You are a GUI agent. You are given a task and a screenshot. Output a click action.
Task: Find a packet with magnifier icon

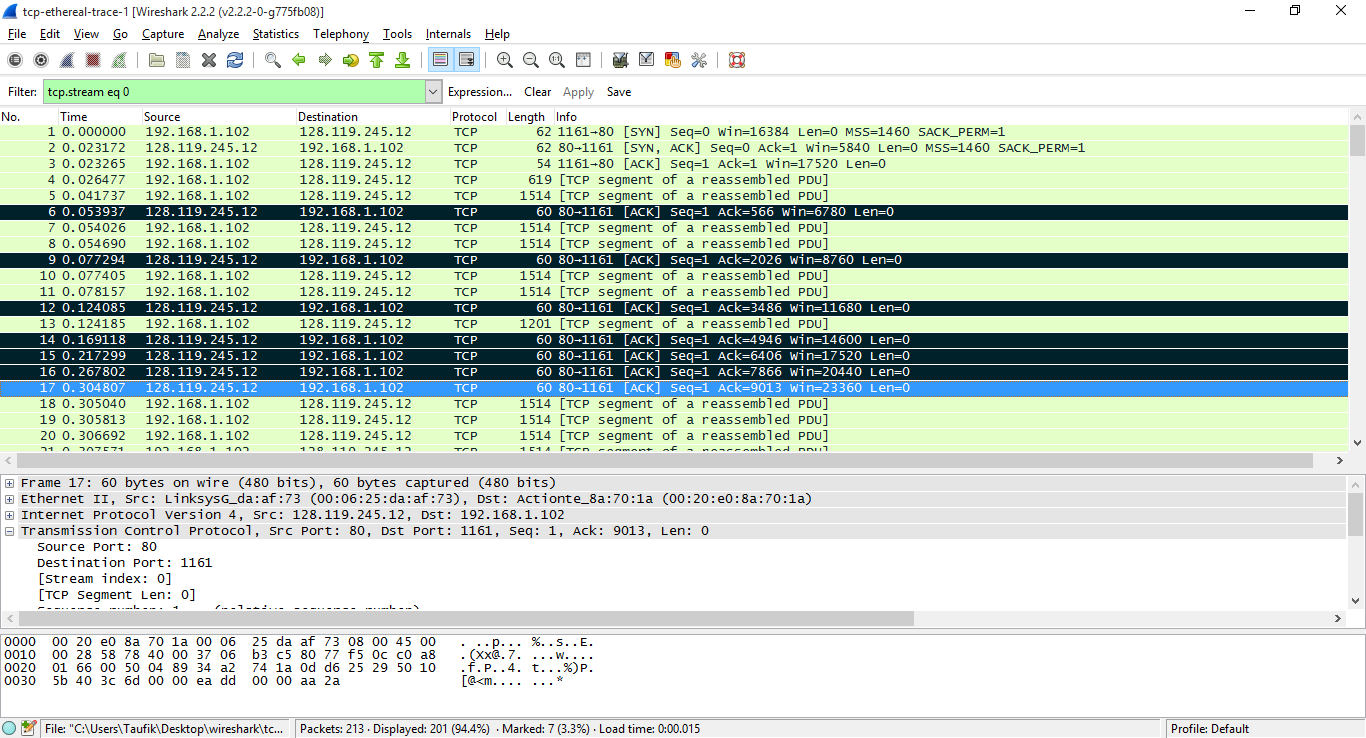click(273, 60)
